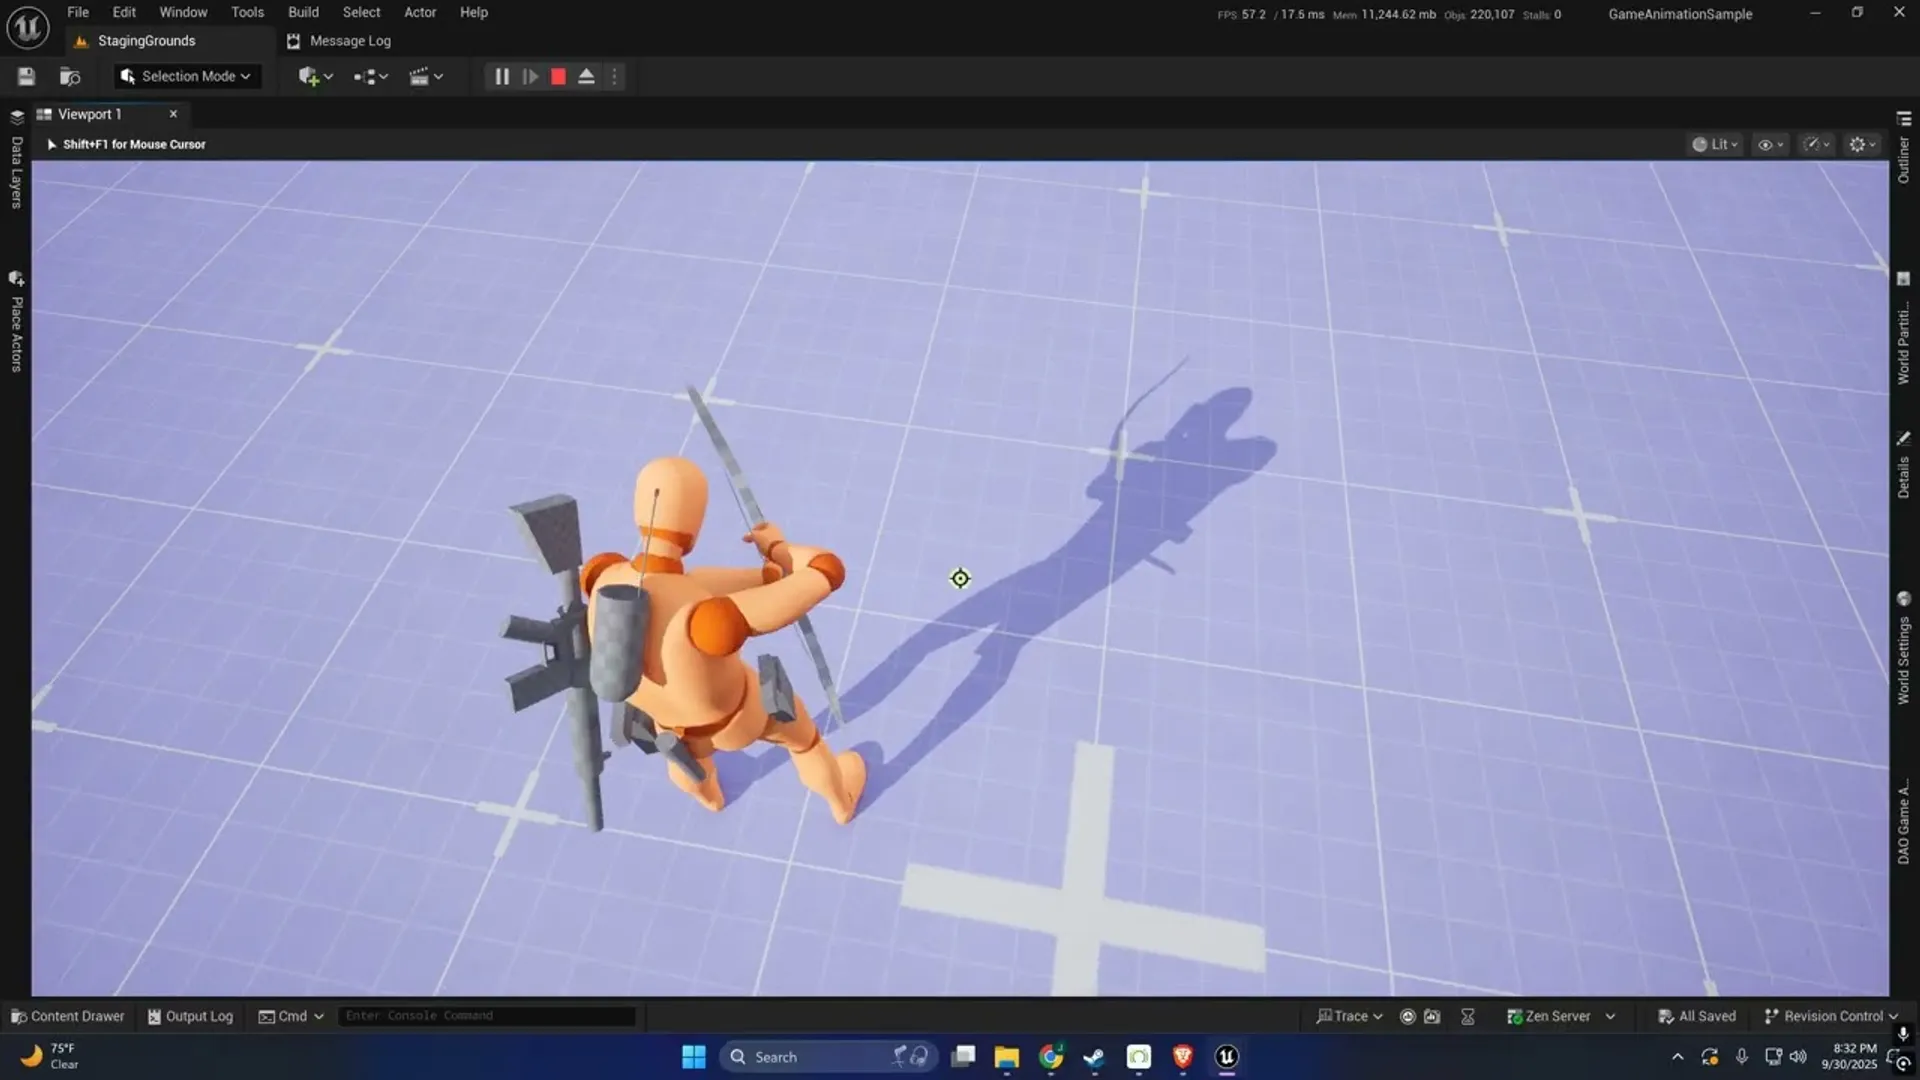Click the Eject from player control

point(585,76)
